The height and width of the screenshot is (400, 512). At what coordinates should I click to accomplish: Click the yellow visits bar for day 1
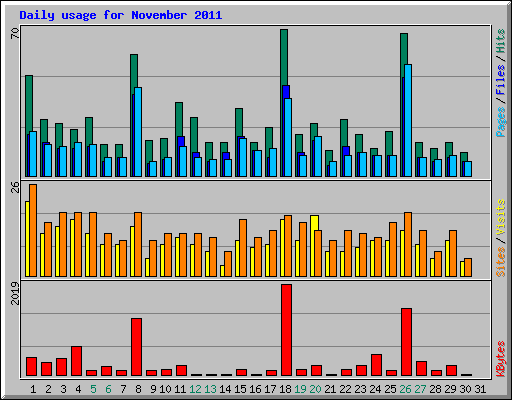point(27,239)
